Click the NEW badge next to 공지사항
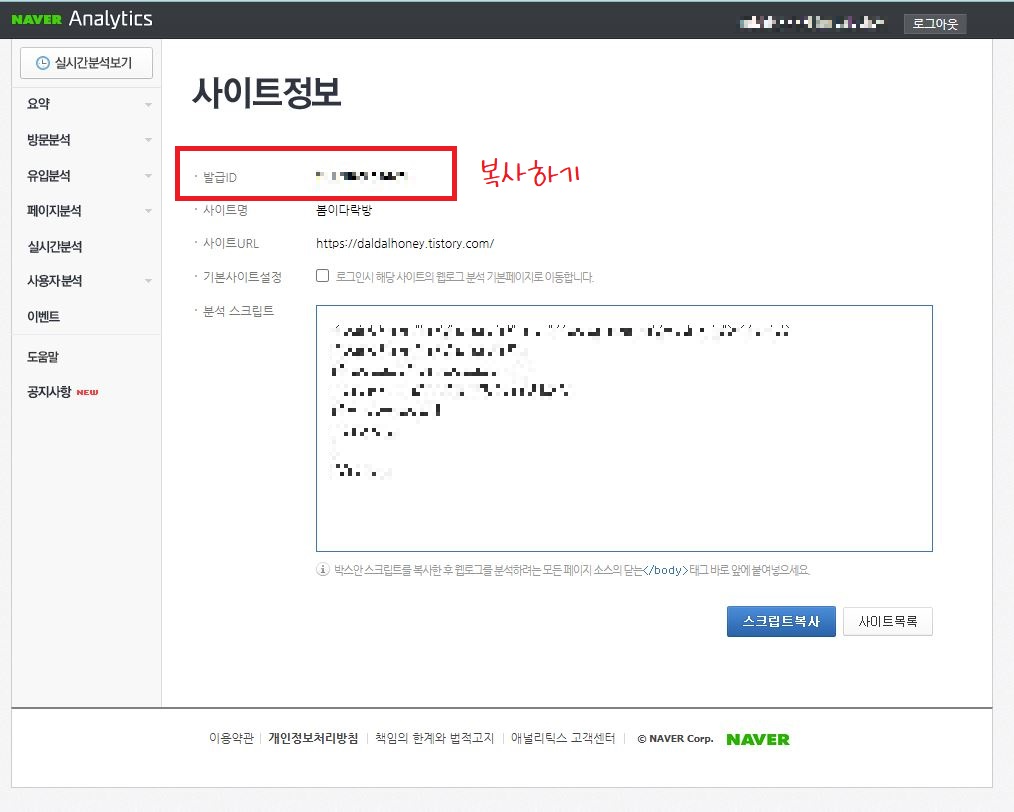Viewport: 1014px width, 812px height. click(x=87, y=392)
